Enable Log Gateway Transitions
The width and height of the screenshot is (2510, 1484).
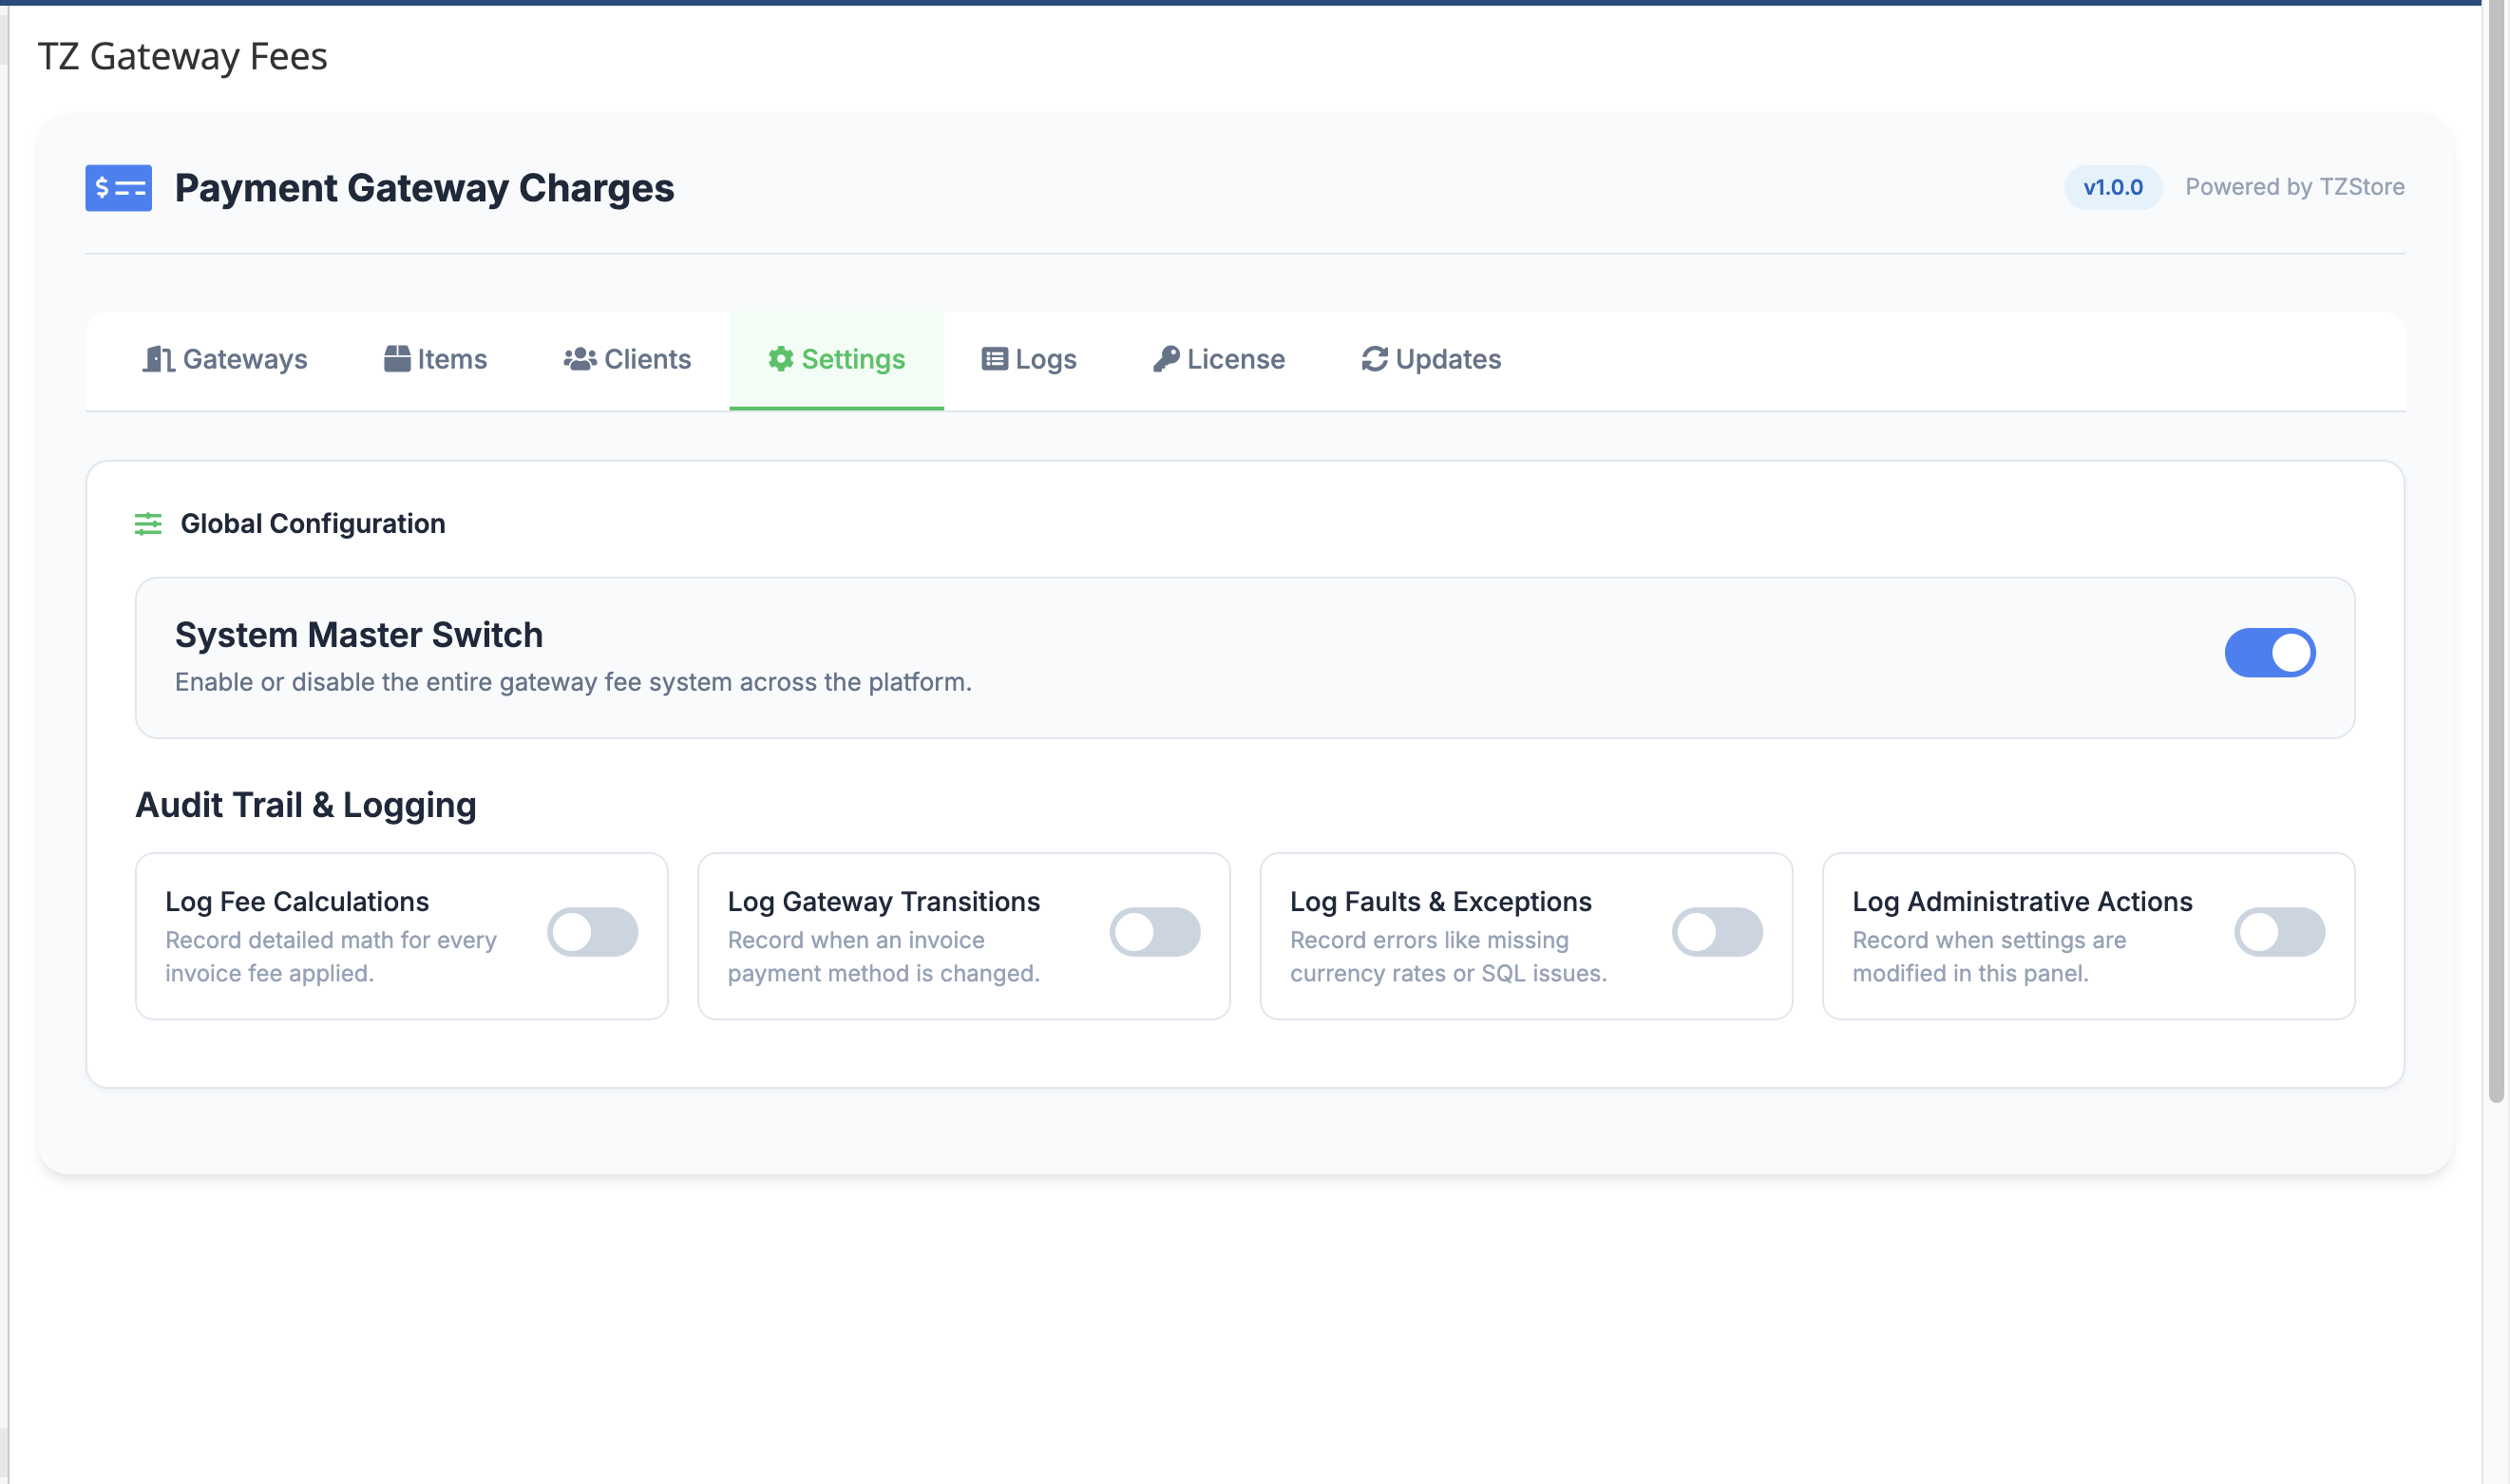click(x=1156, y=930)
